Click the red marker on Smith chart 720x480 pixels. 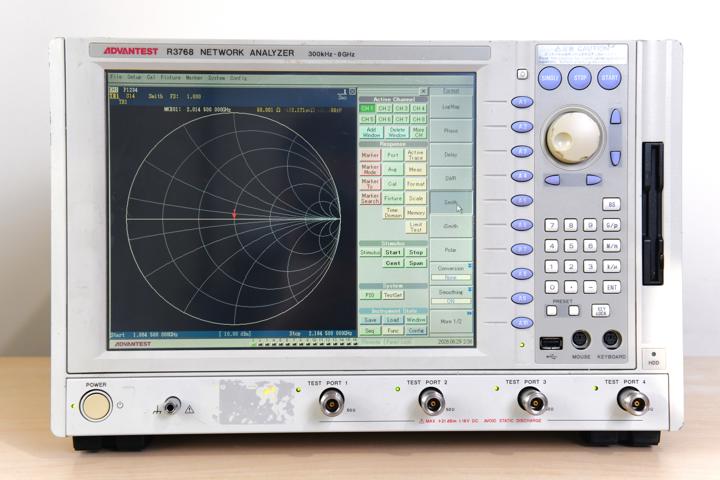pos(234,214)
